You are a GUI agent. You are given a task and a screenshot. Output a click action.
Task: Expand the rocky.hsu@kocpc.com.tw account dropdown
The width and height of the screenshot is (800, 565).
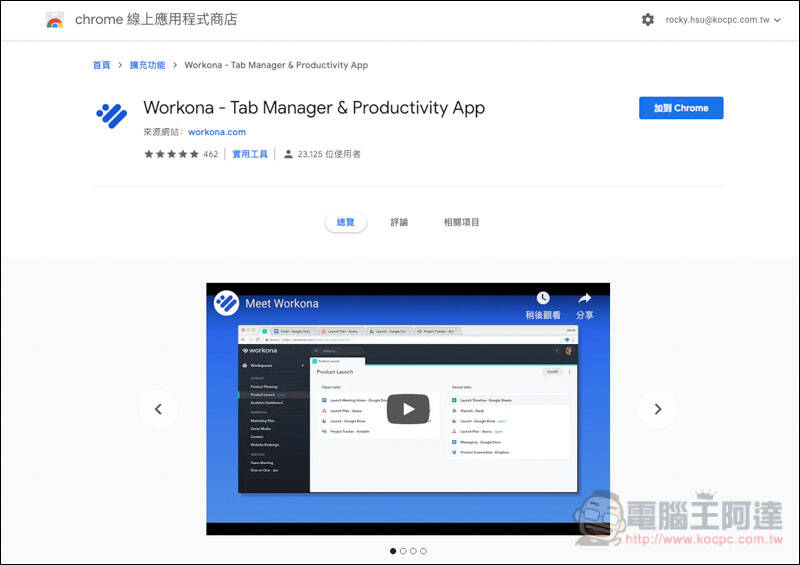click(x=723, y=20)
